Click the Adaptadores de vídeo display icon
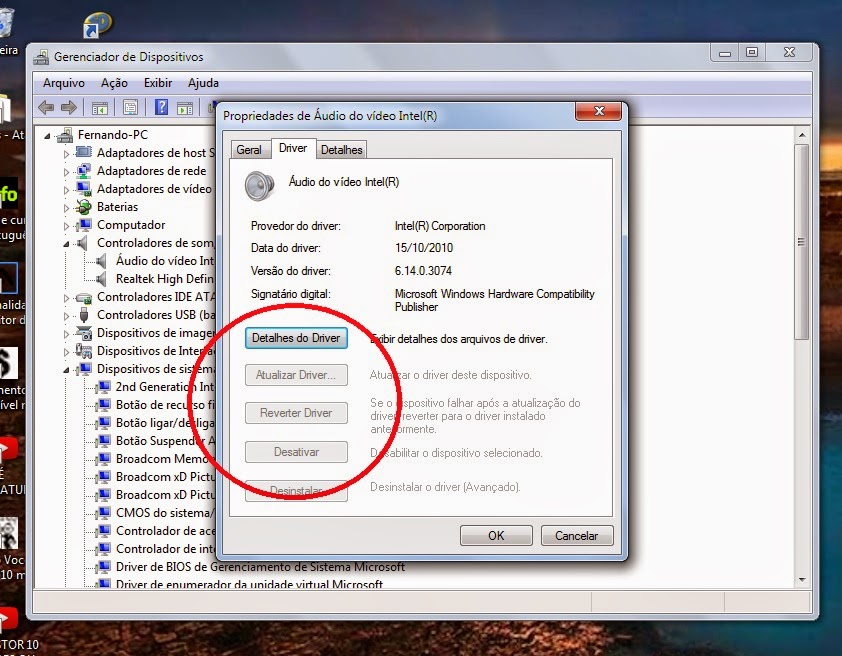842x656 pixels. pyautogui.click(x=83, y=188)
